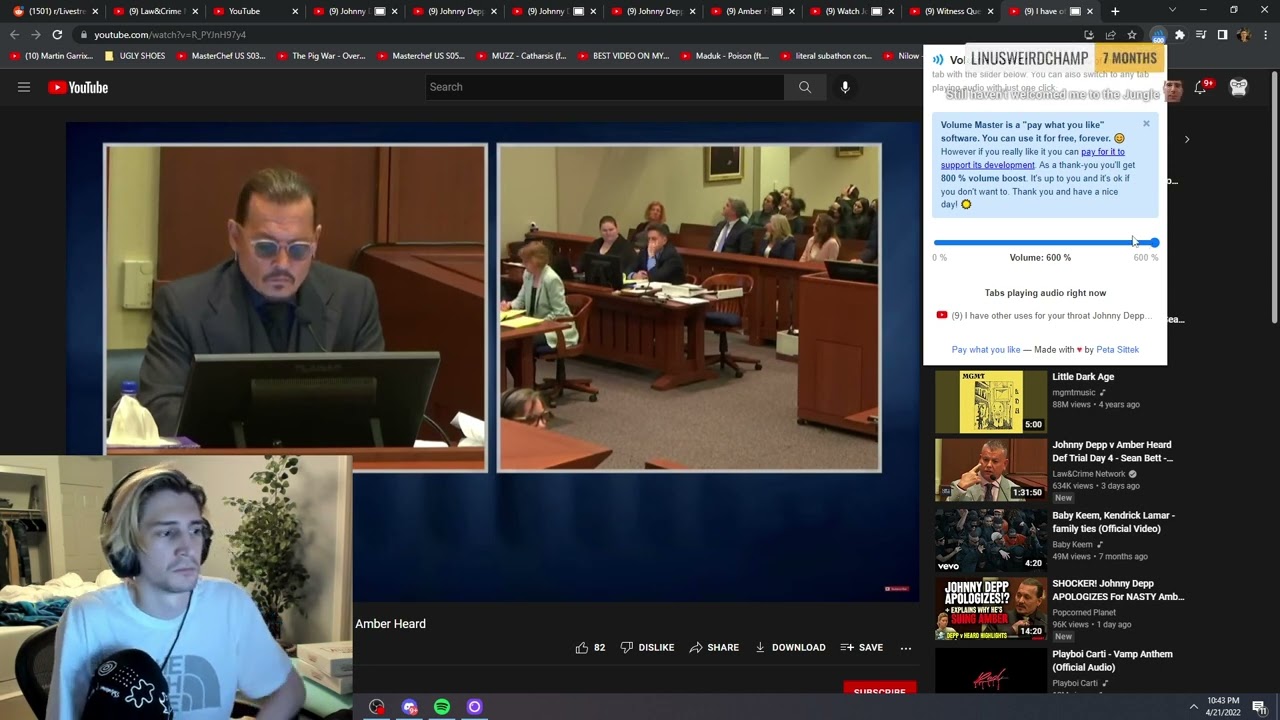This screenshot has width=1280, height=720.
Task: Open OBS icon in taskbar
Action: 377,707
